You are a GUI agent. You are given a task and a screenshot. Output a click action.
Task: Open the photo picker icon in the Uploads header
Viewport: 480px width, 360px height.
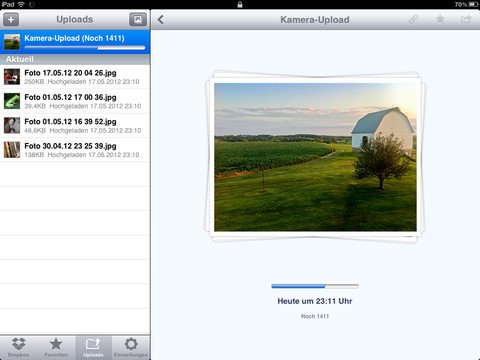point(138,19)
